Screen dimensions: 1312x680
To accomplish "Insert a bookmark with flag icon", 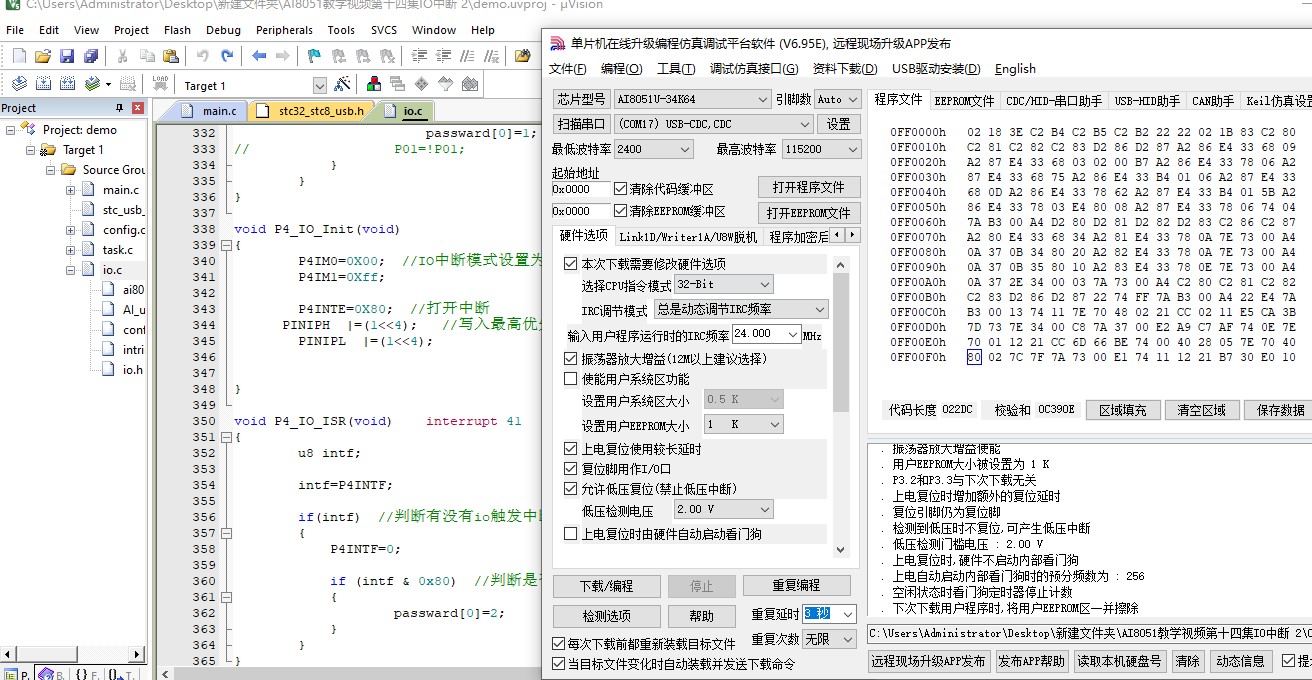I will [314, 56].
